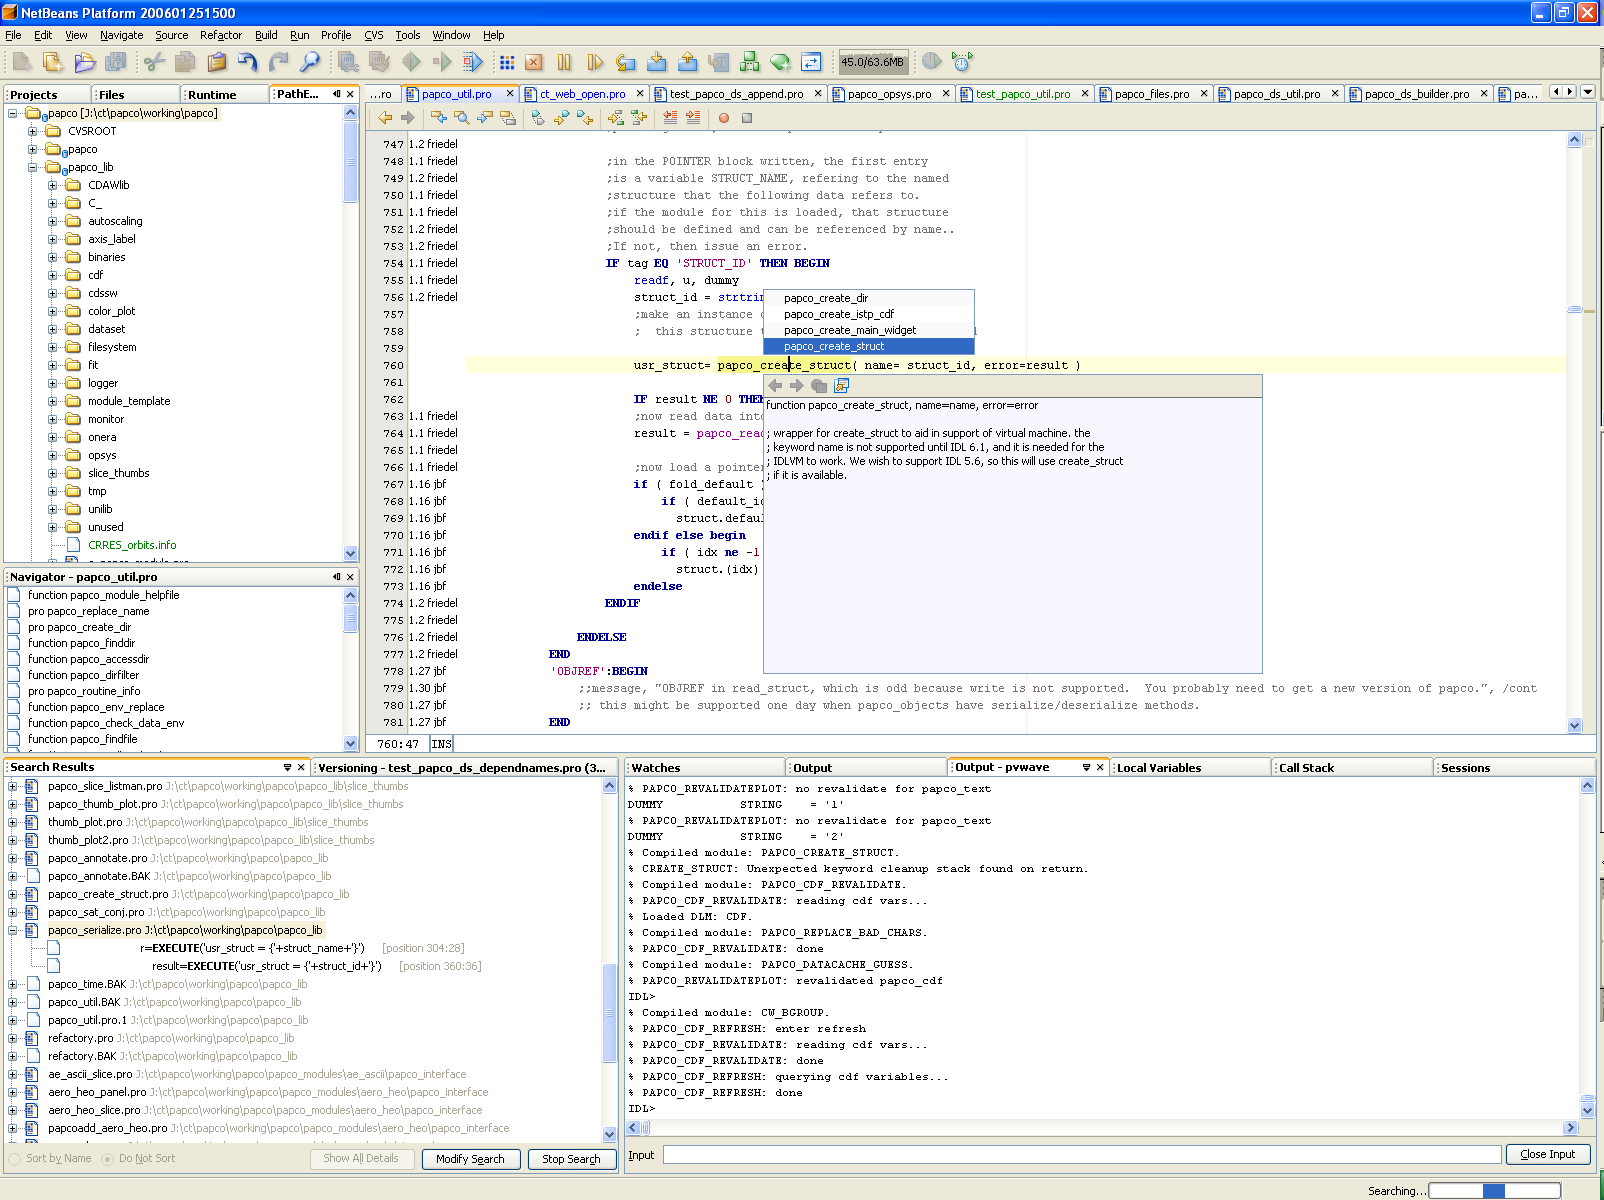The image size is (1604, 1200).
Task: Select the Do Not Sort radio button
Action: pos(107,1159)
